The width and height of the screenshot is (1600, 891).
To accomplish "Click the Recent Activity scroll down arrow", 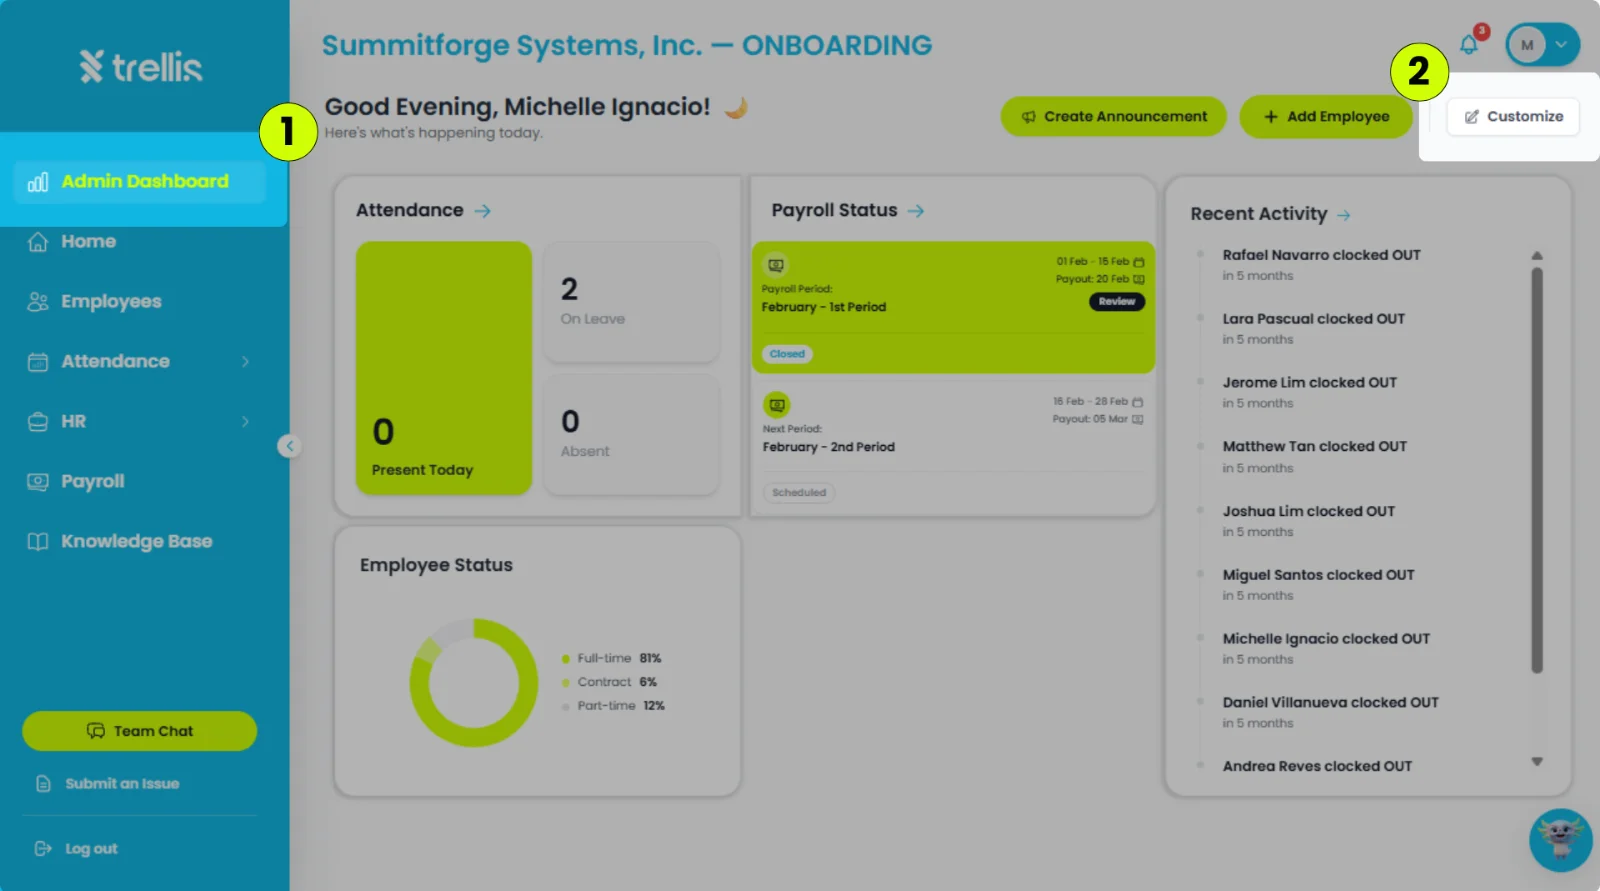I will (x=1537, y=762).
